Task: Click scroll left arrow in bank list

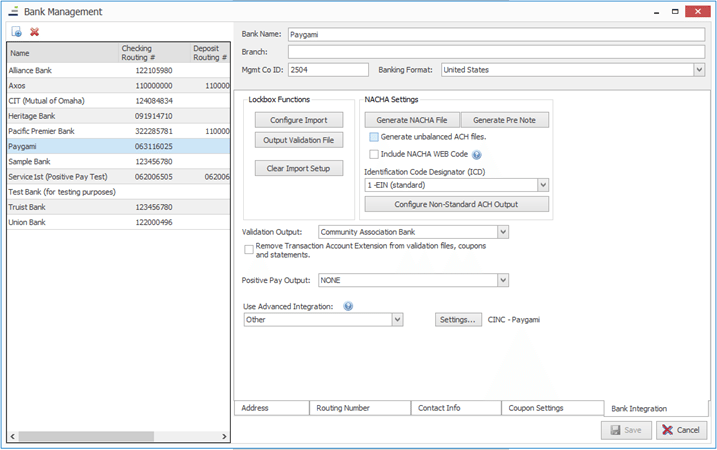Action: 13,436
